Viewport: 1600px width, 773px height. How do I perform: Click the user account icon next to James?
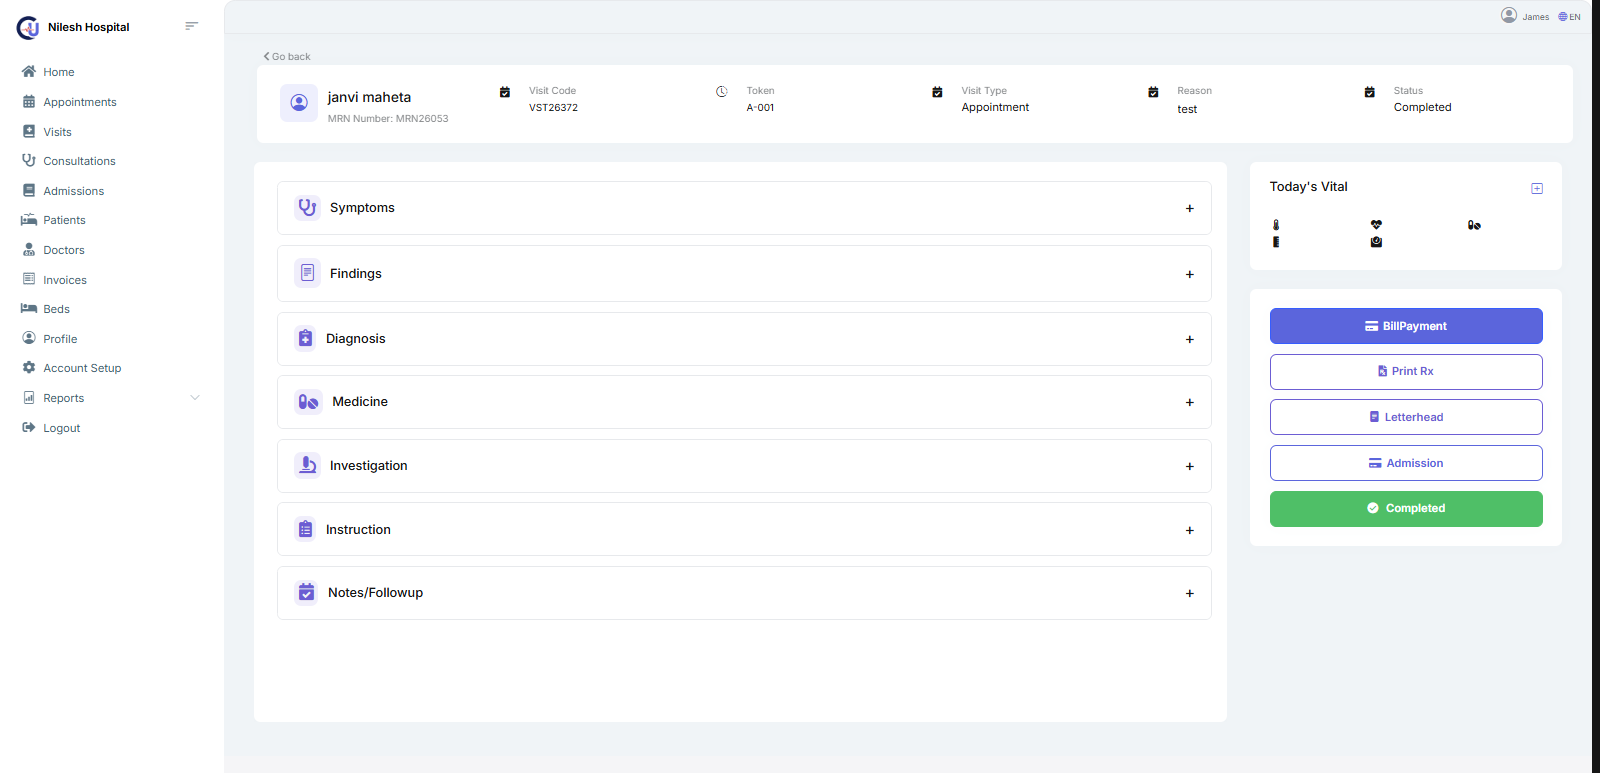(x=1509, y=15)
